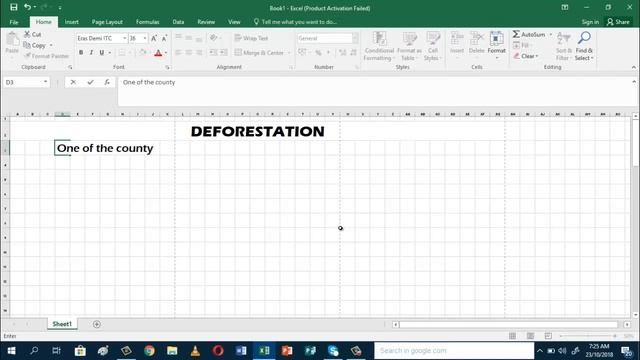This screenshot has width=640, height=360.
Task: Open the Clear menu with the eraser
Action: pos(526,56)
